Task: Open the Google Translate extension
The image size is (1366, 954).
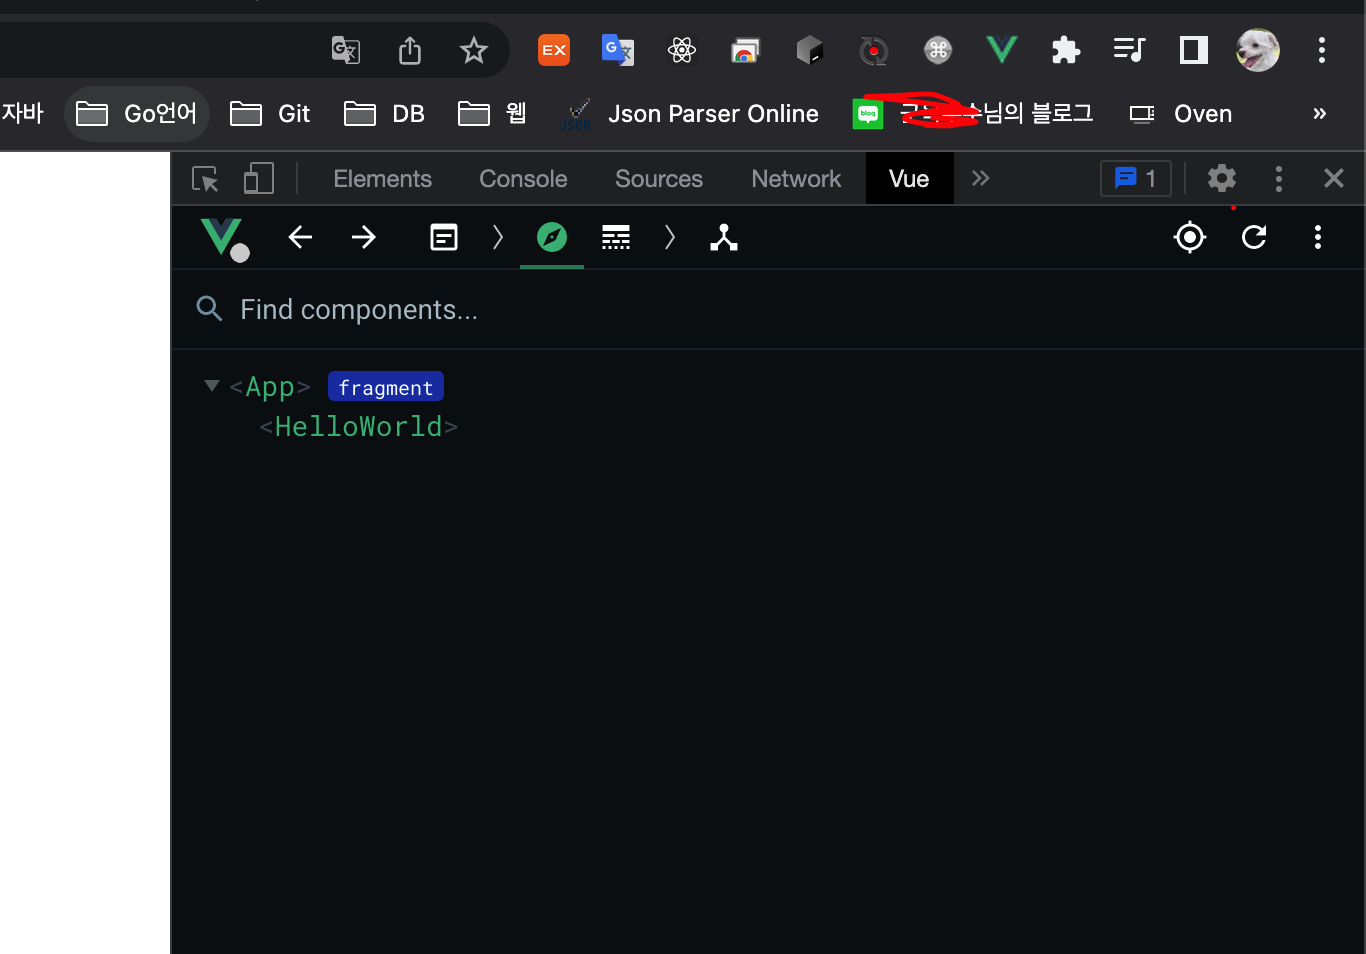Action: (618, 50)
